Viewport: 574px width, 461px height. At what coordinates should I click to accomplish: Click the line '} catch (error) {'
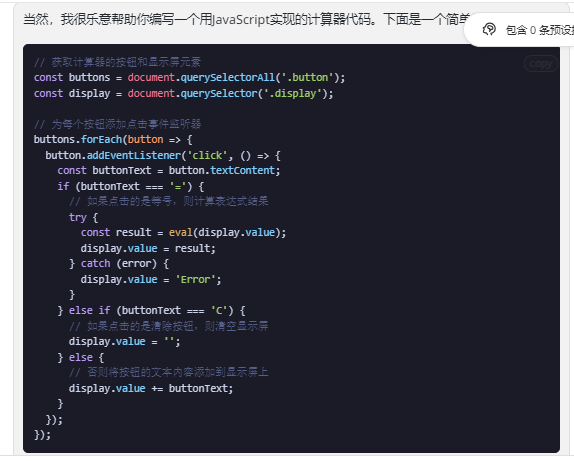pyautogui.click(x=119, y=264)
